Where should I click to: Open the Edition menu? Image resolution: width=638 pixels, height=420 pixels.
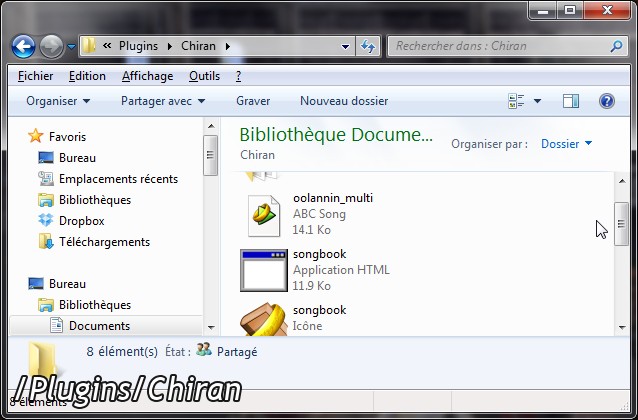87,76
